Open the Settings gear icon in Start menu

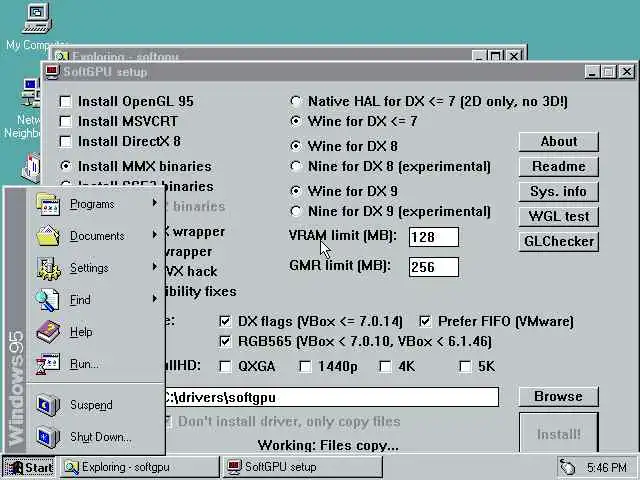tap(49, 268)
